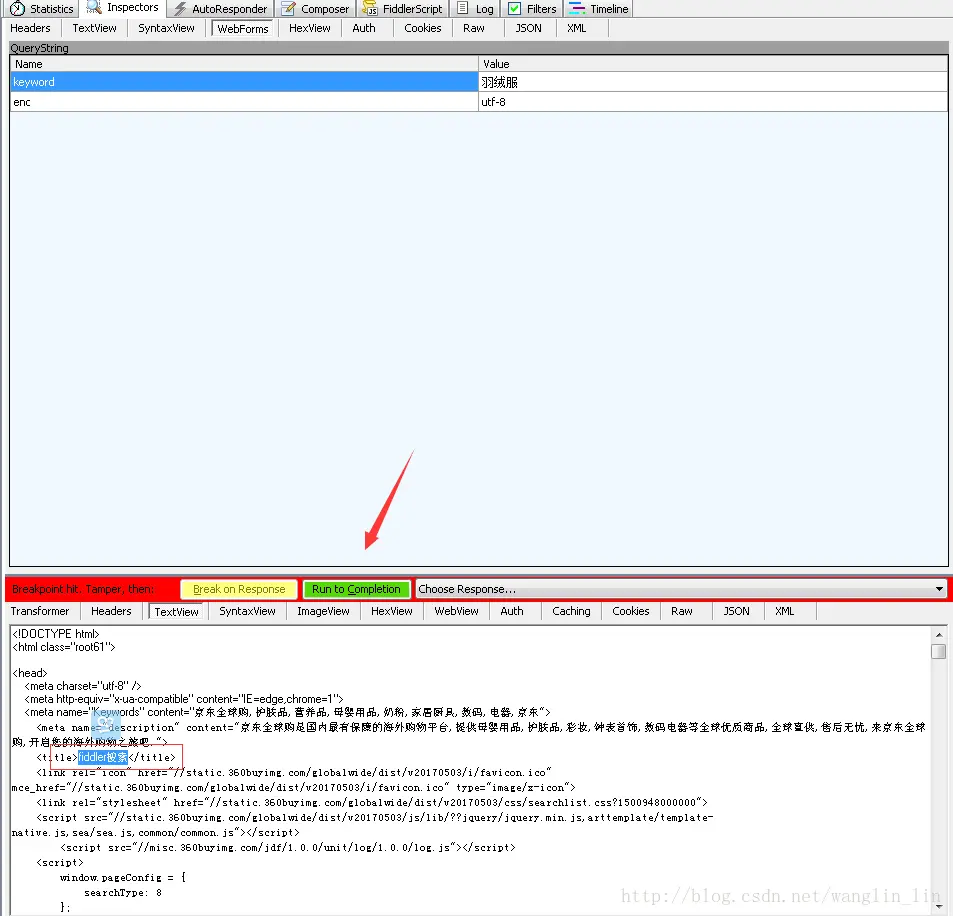Click the Break on Response button
953x916 pixels.
[x=239, y=589]
